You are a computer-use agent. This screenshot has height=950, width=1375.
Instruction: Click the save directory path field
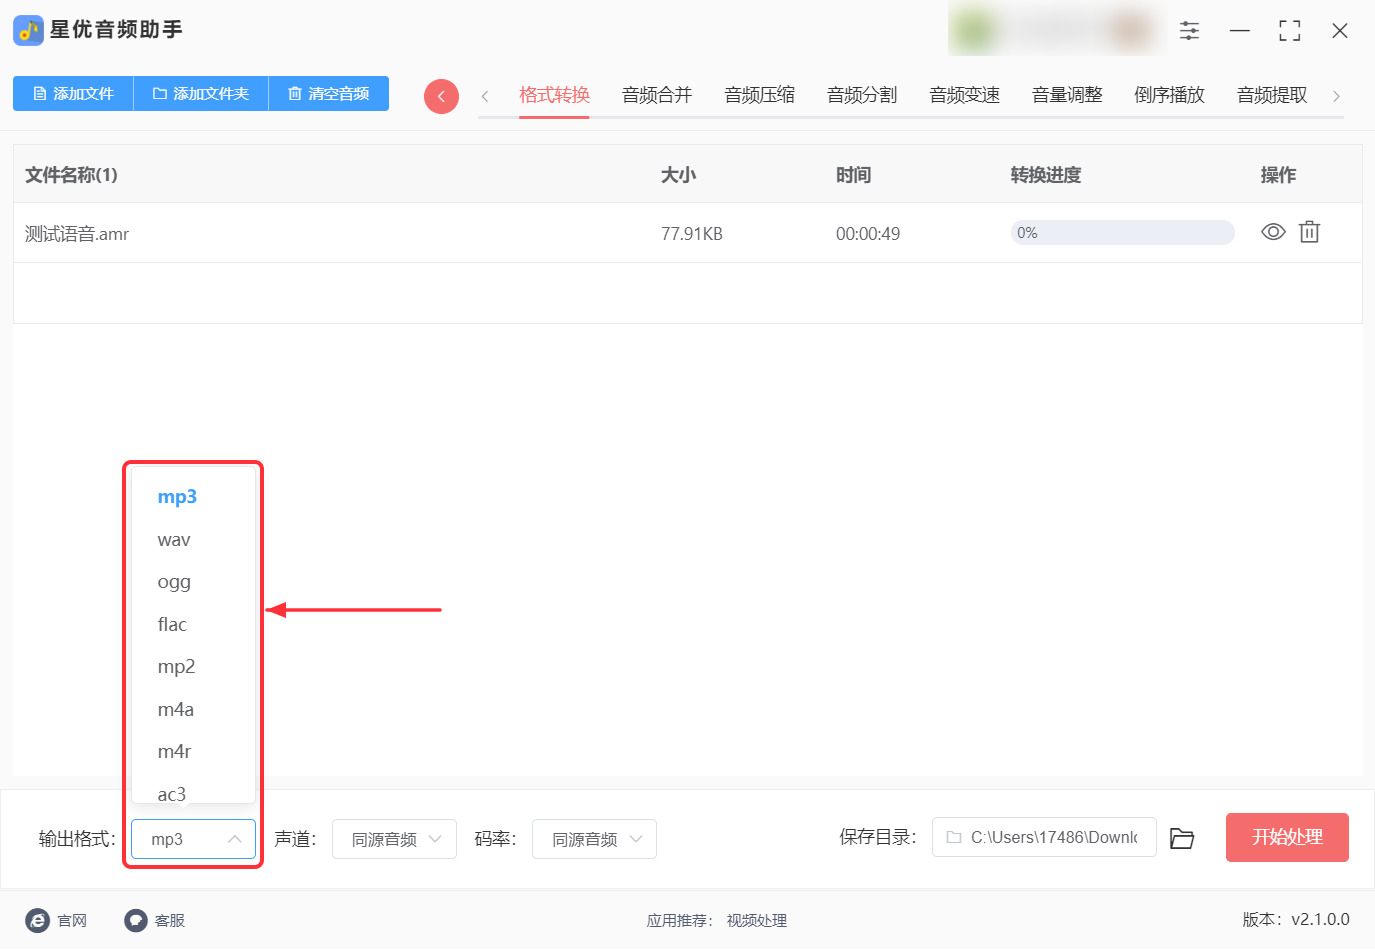point(1044,837)
